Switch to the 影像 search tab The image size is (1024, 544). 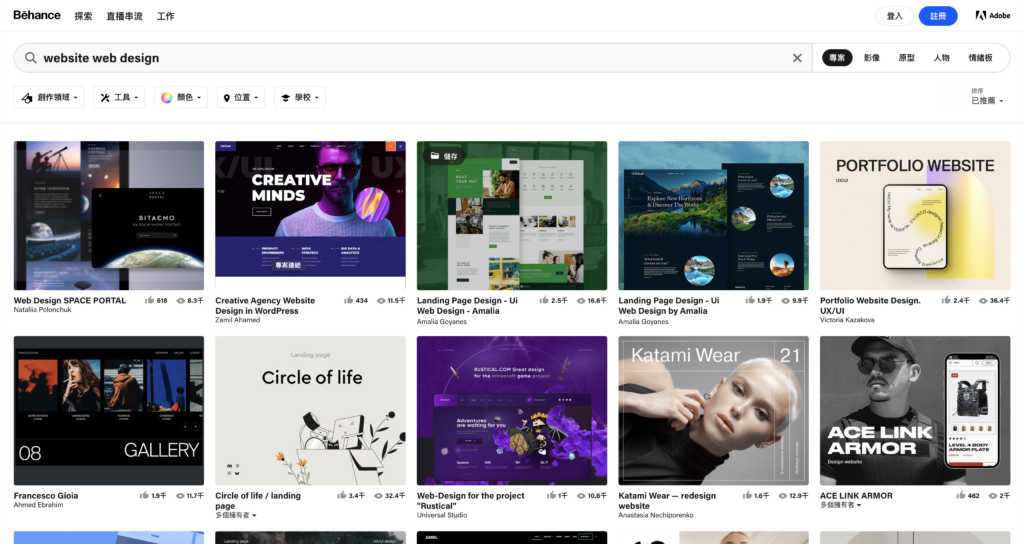pos(872,58)
